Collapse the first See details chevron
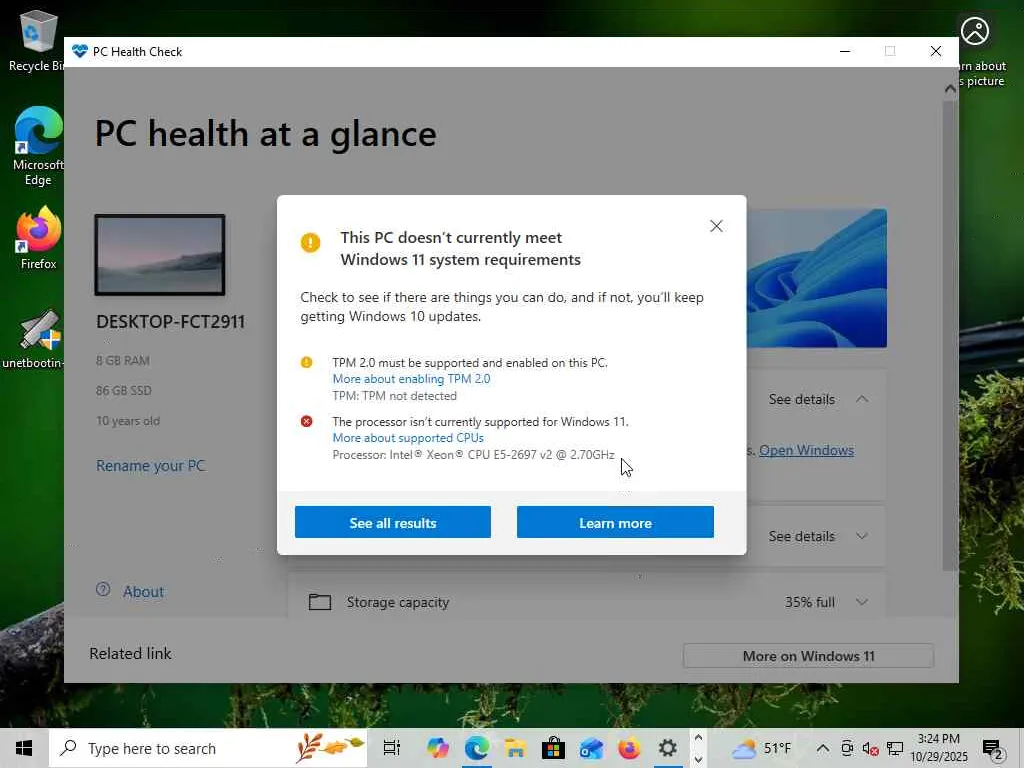Viewport: 1024px width, 768px height. (862, 399)
